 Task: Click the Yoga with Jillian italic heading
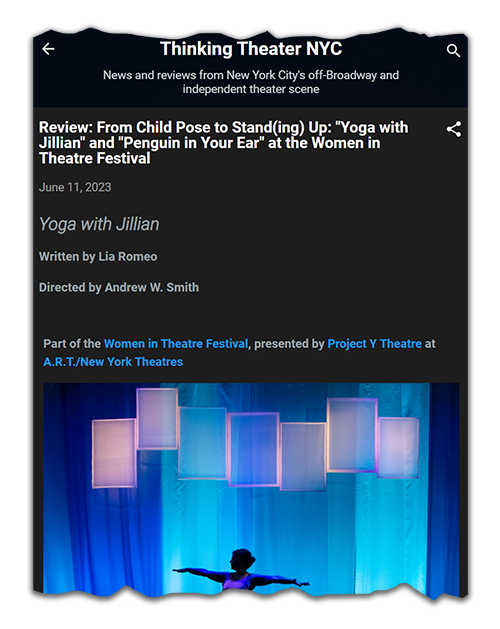coord(99,224)
